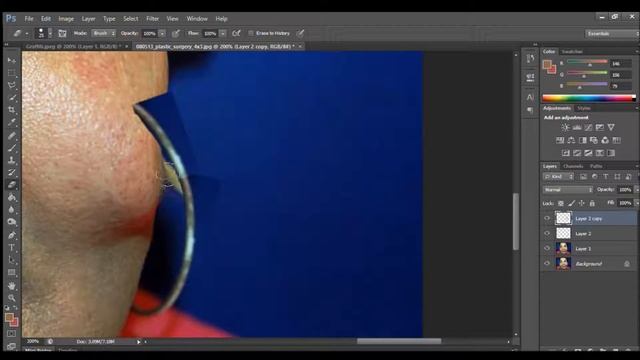Select the Quick Selection tool

click(x=12, y=98)
